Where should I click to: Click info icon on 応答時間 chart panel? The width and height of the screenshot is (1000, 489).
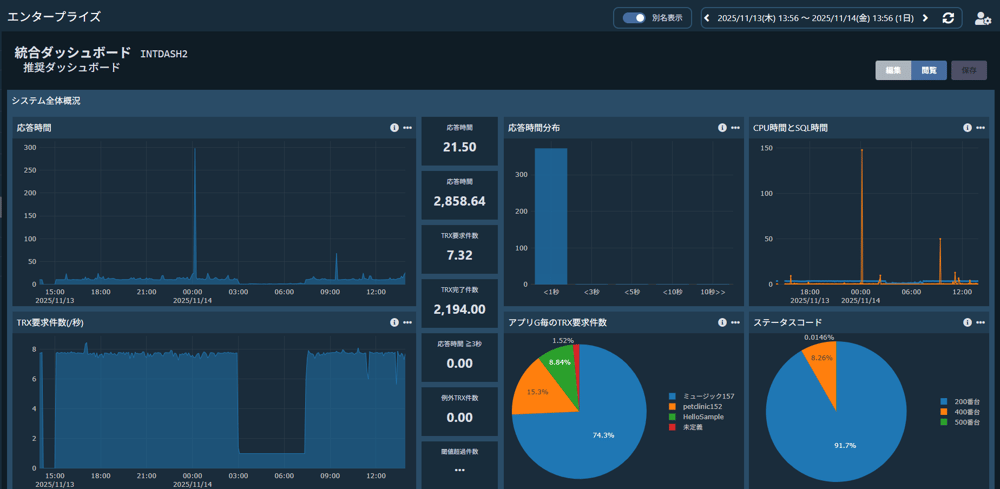394,128
